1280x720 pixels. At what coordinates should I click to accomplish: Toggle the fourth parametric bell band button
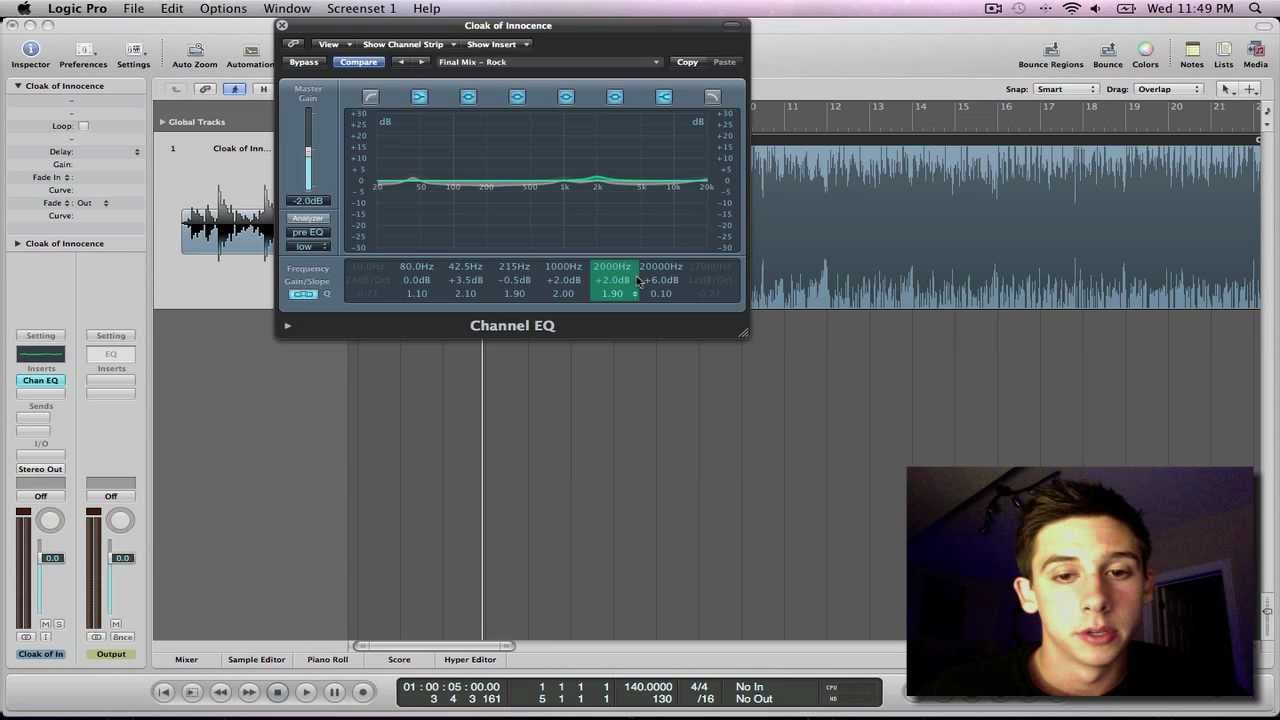pyautogui.click(x=615, y=97)
